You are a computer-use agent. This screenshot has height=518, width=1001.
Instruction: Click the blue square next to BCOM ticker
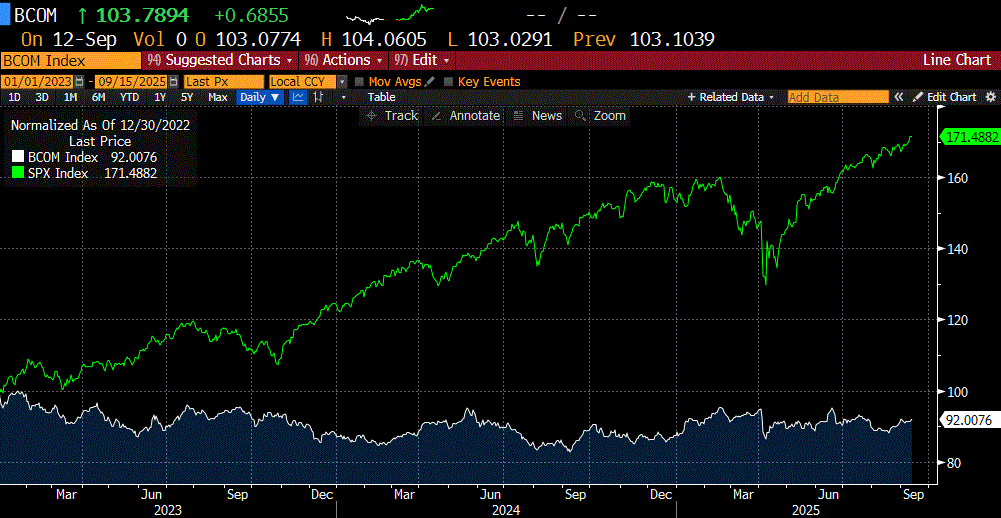[x=4, y=15]
